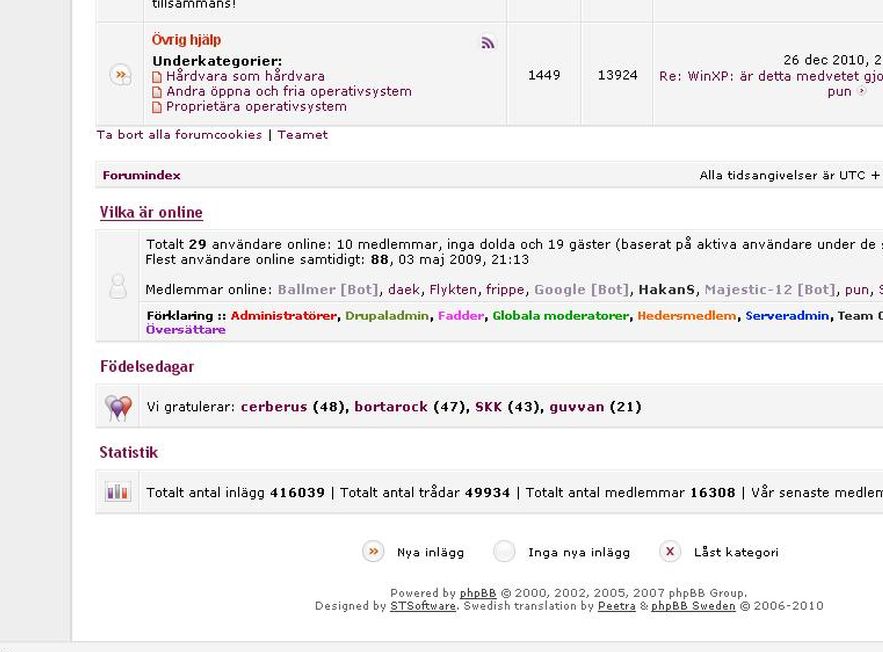The width and height of the screenshot is (883, 652).
Task: Open birthday member guvvan profile
Action: pos(577,407)
